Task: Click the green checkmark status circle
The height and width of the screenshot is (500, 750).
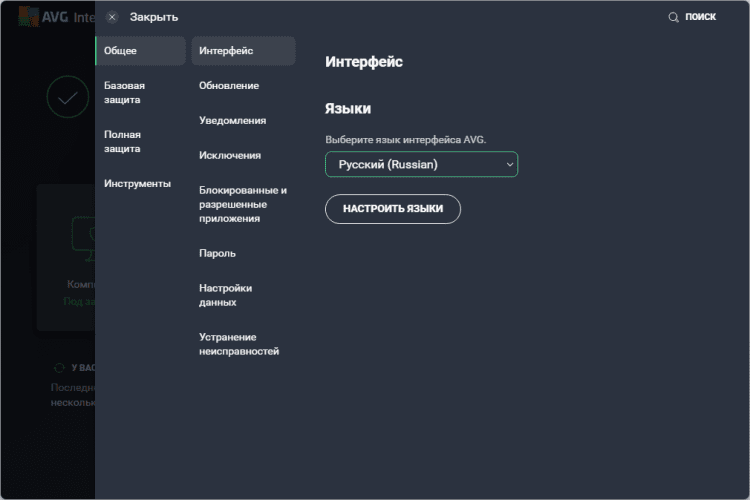Action: pos(67,98)
